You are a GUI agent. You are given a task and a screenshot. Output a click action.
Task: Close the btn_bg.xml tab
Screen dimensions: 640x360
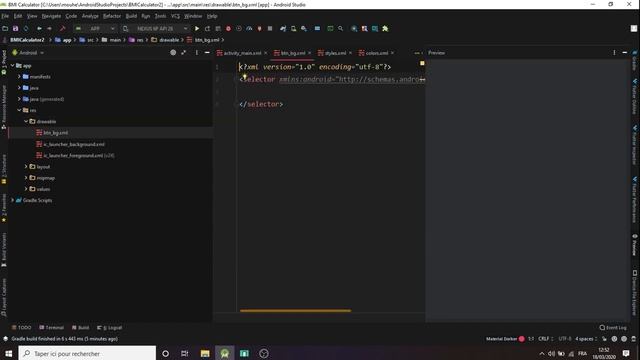click(x=309, y=53)
